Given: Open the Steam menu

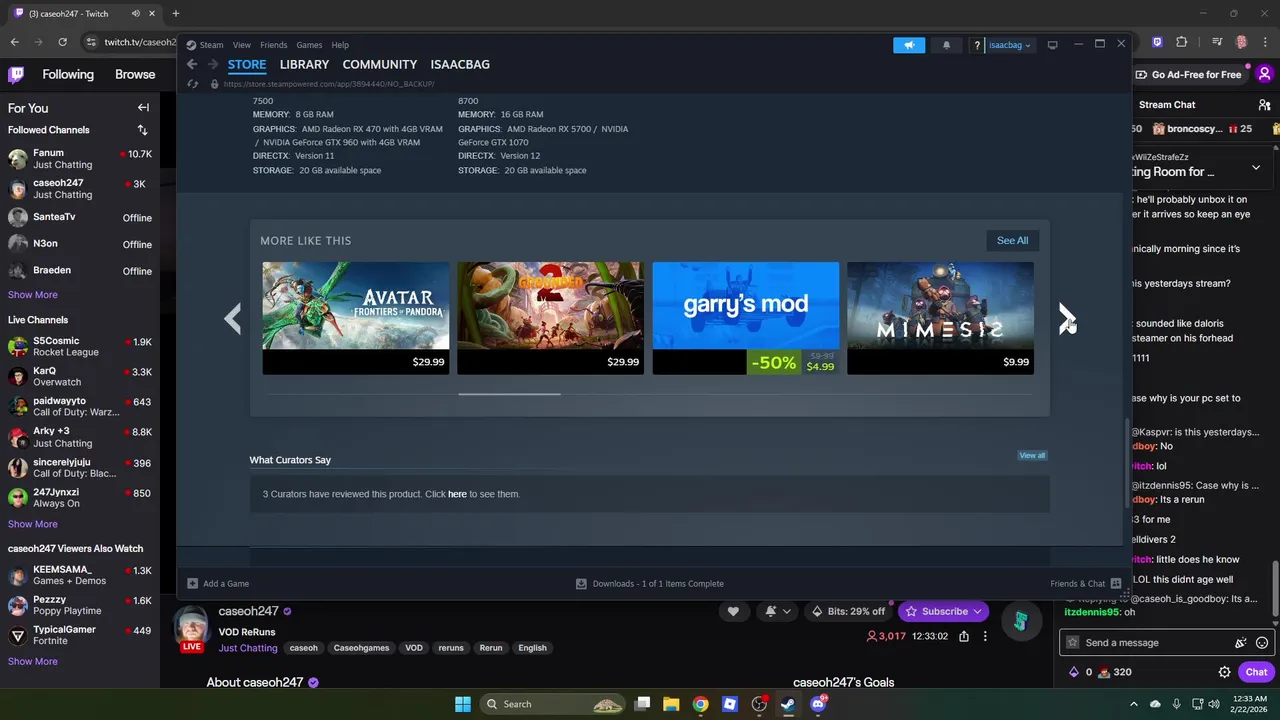Looking at the screenshot, I should click(205, 45).
